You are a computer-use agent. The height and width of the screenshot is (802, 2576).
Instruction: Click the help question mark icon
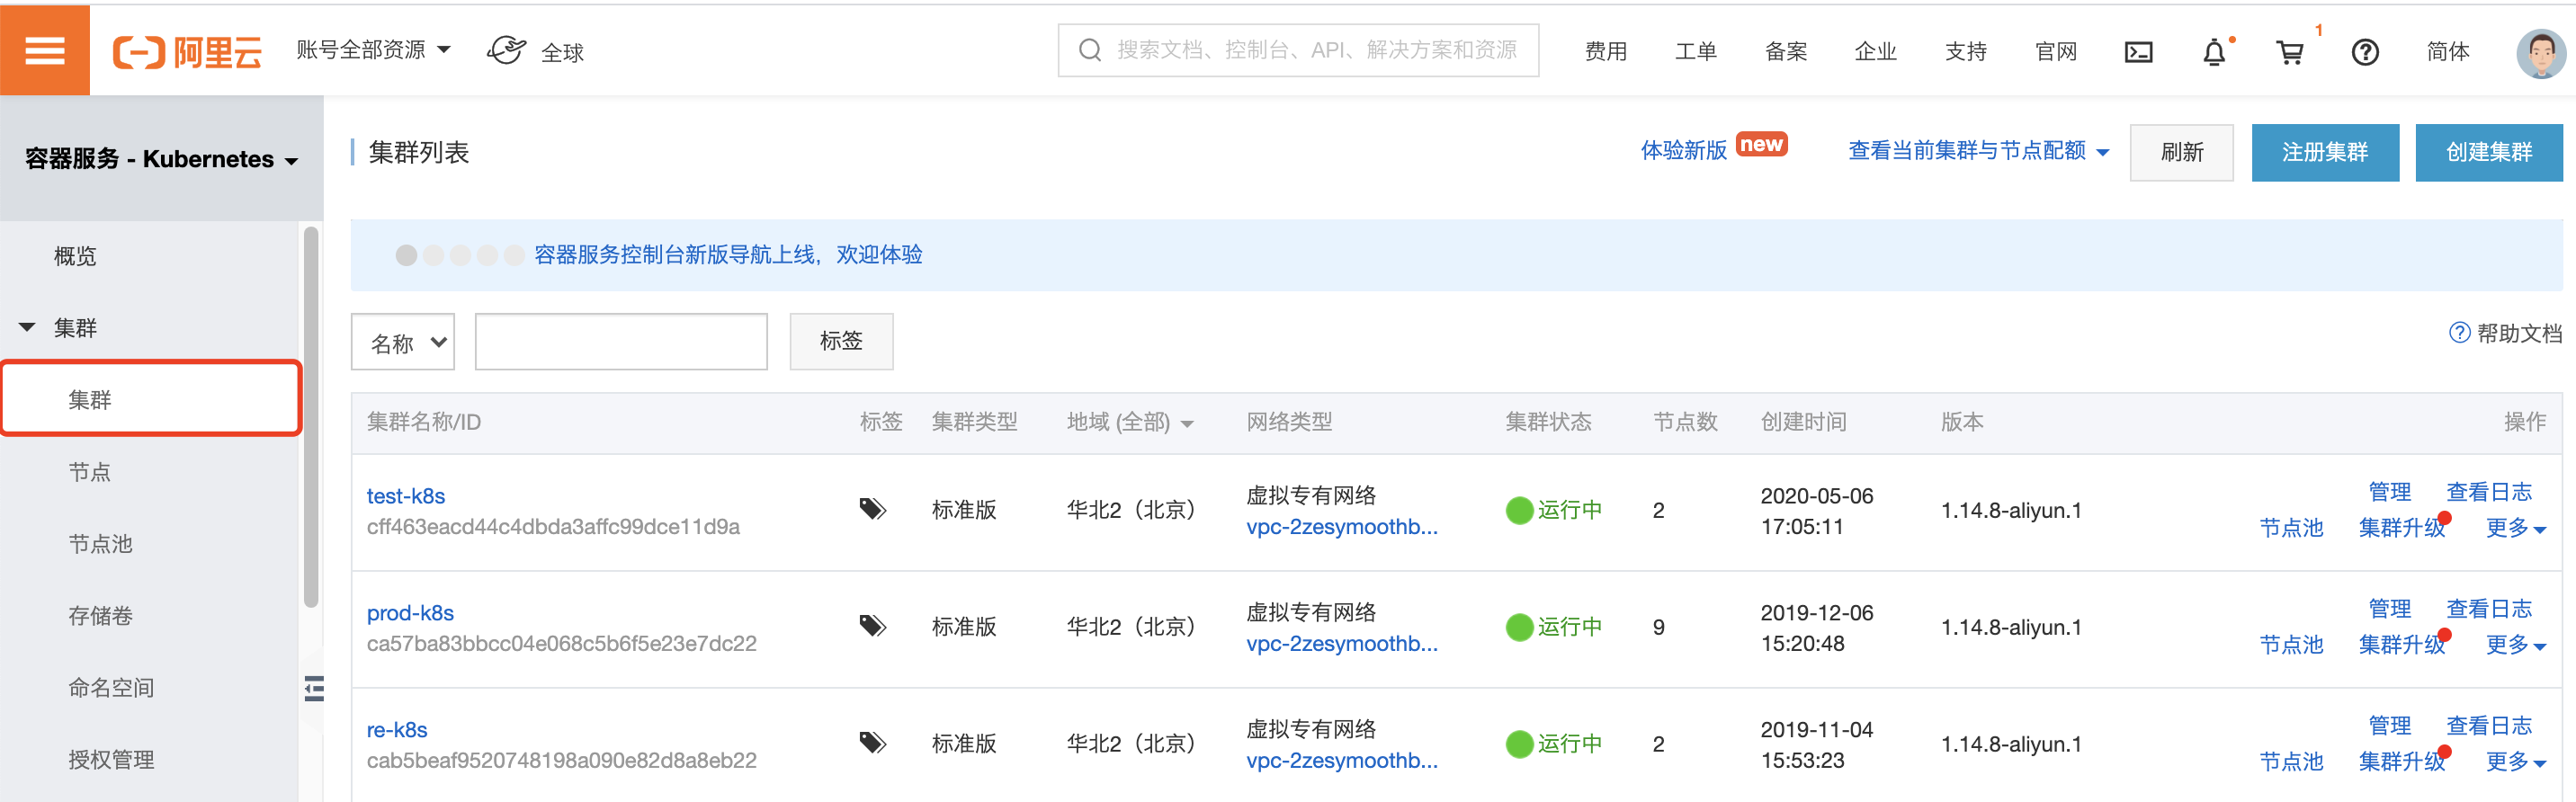[2364, 52]
